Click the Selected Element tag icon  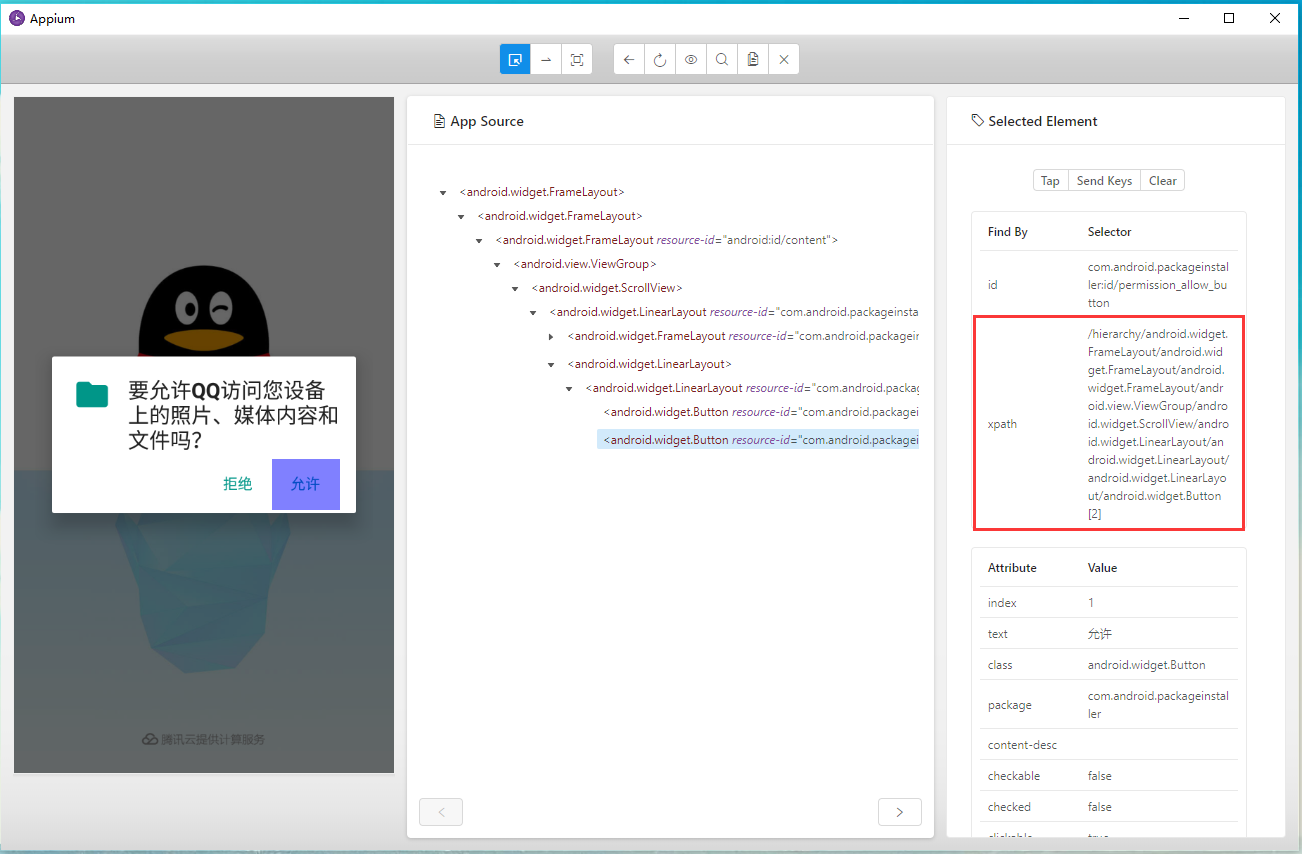coord(977,121)
